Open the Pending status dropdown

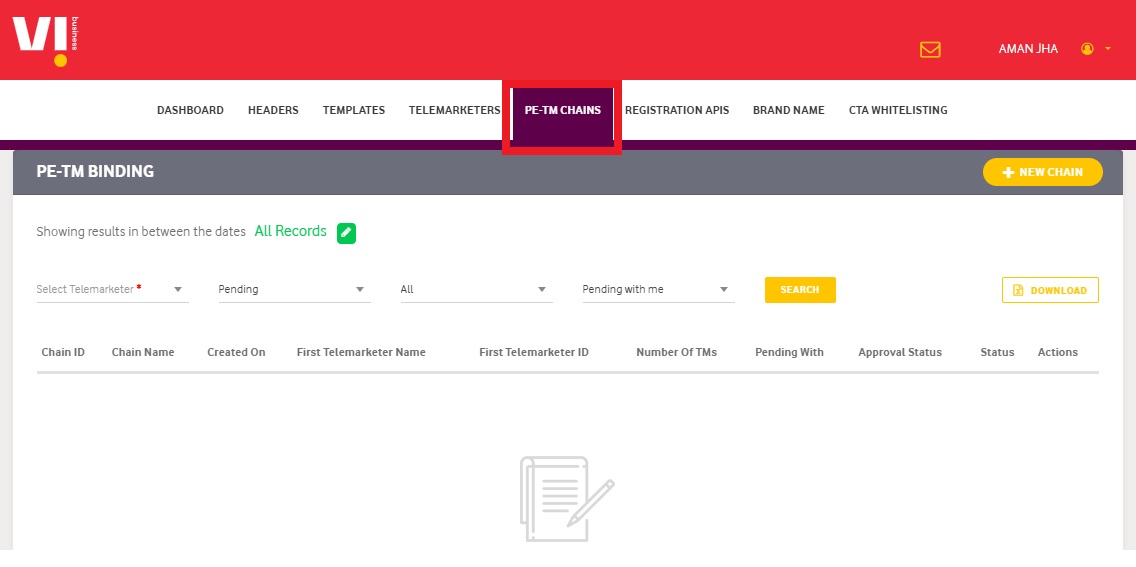(294, 290)
